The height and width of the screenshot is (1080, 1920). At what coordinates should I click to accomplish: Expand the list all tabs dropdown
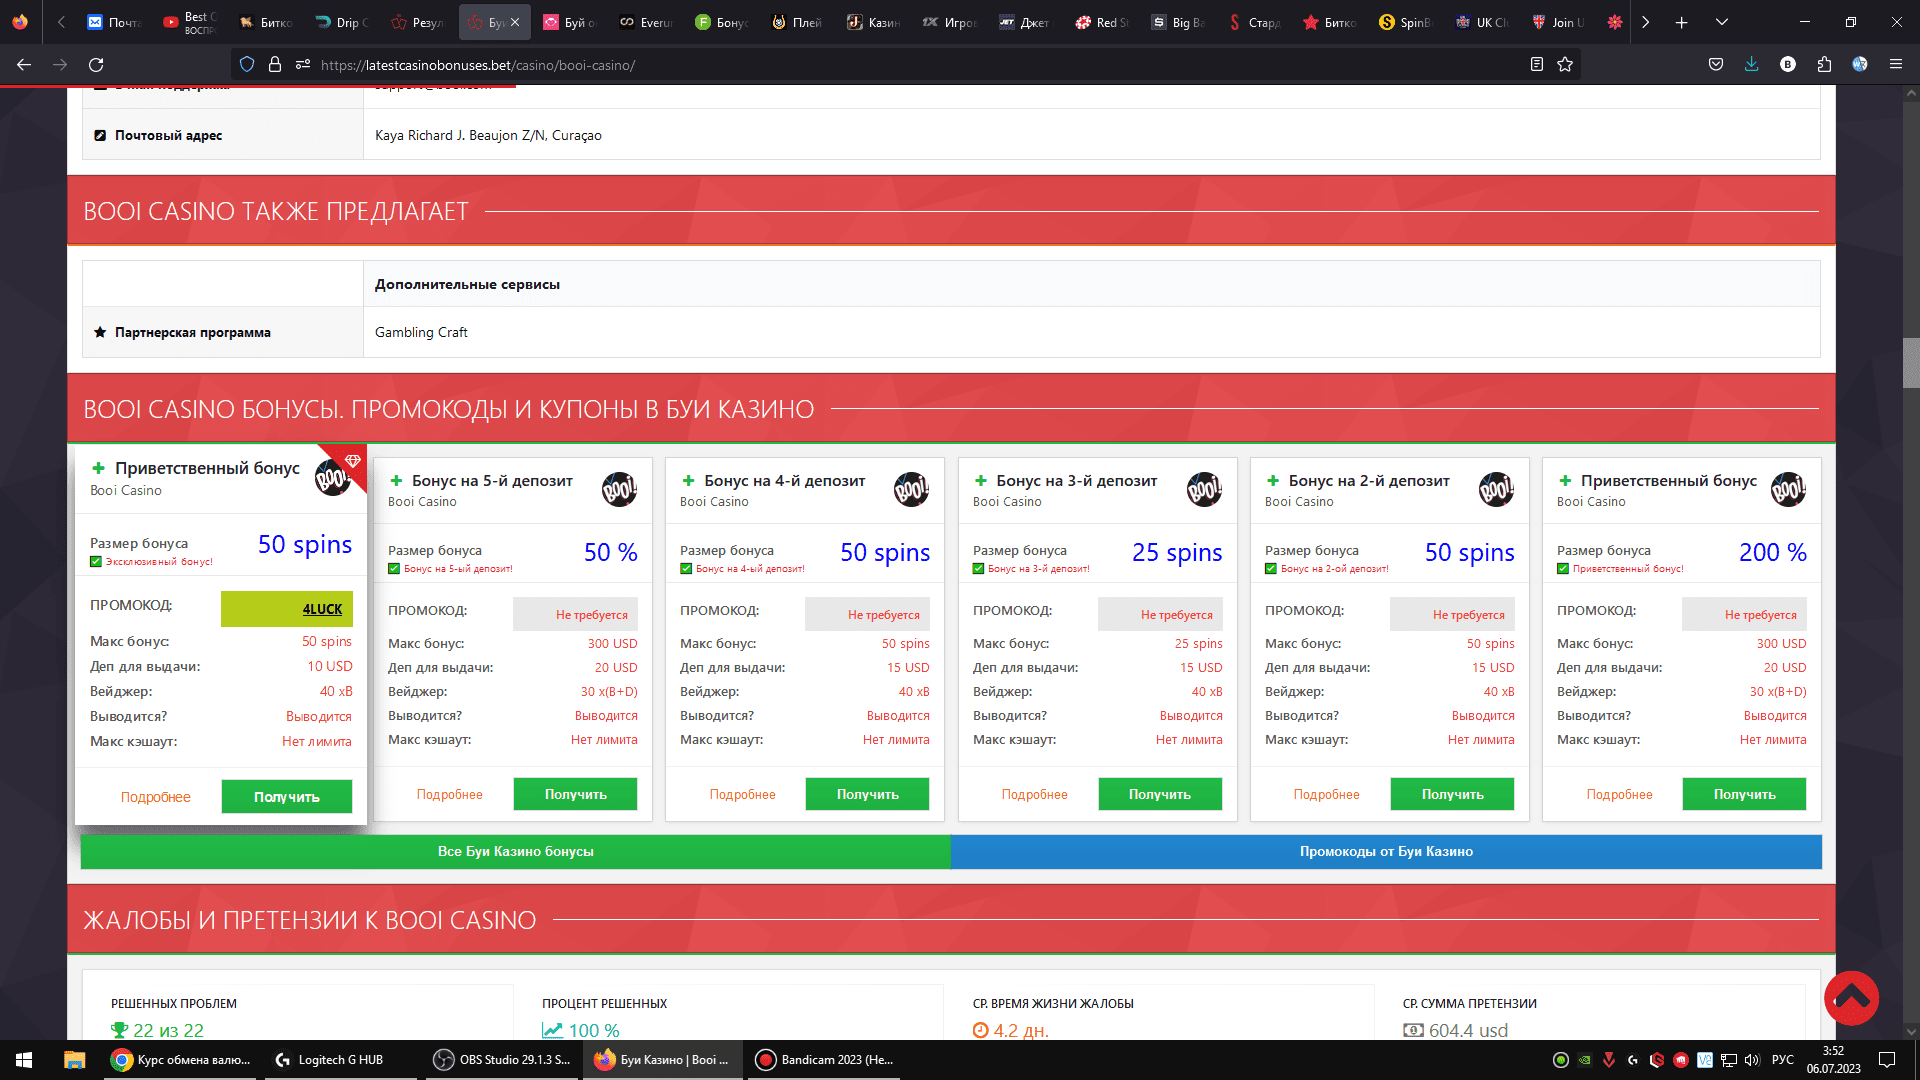(x=1722, y=22)
